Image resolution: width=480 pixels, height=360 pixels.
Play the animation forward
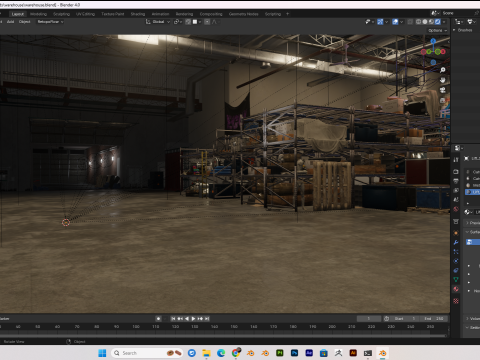(x=193, y=319)
